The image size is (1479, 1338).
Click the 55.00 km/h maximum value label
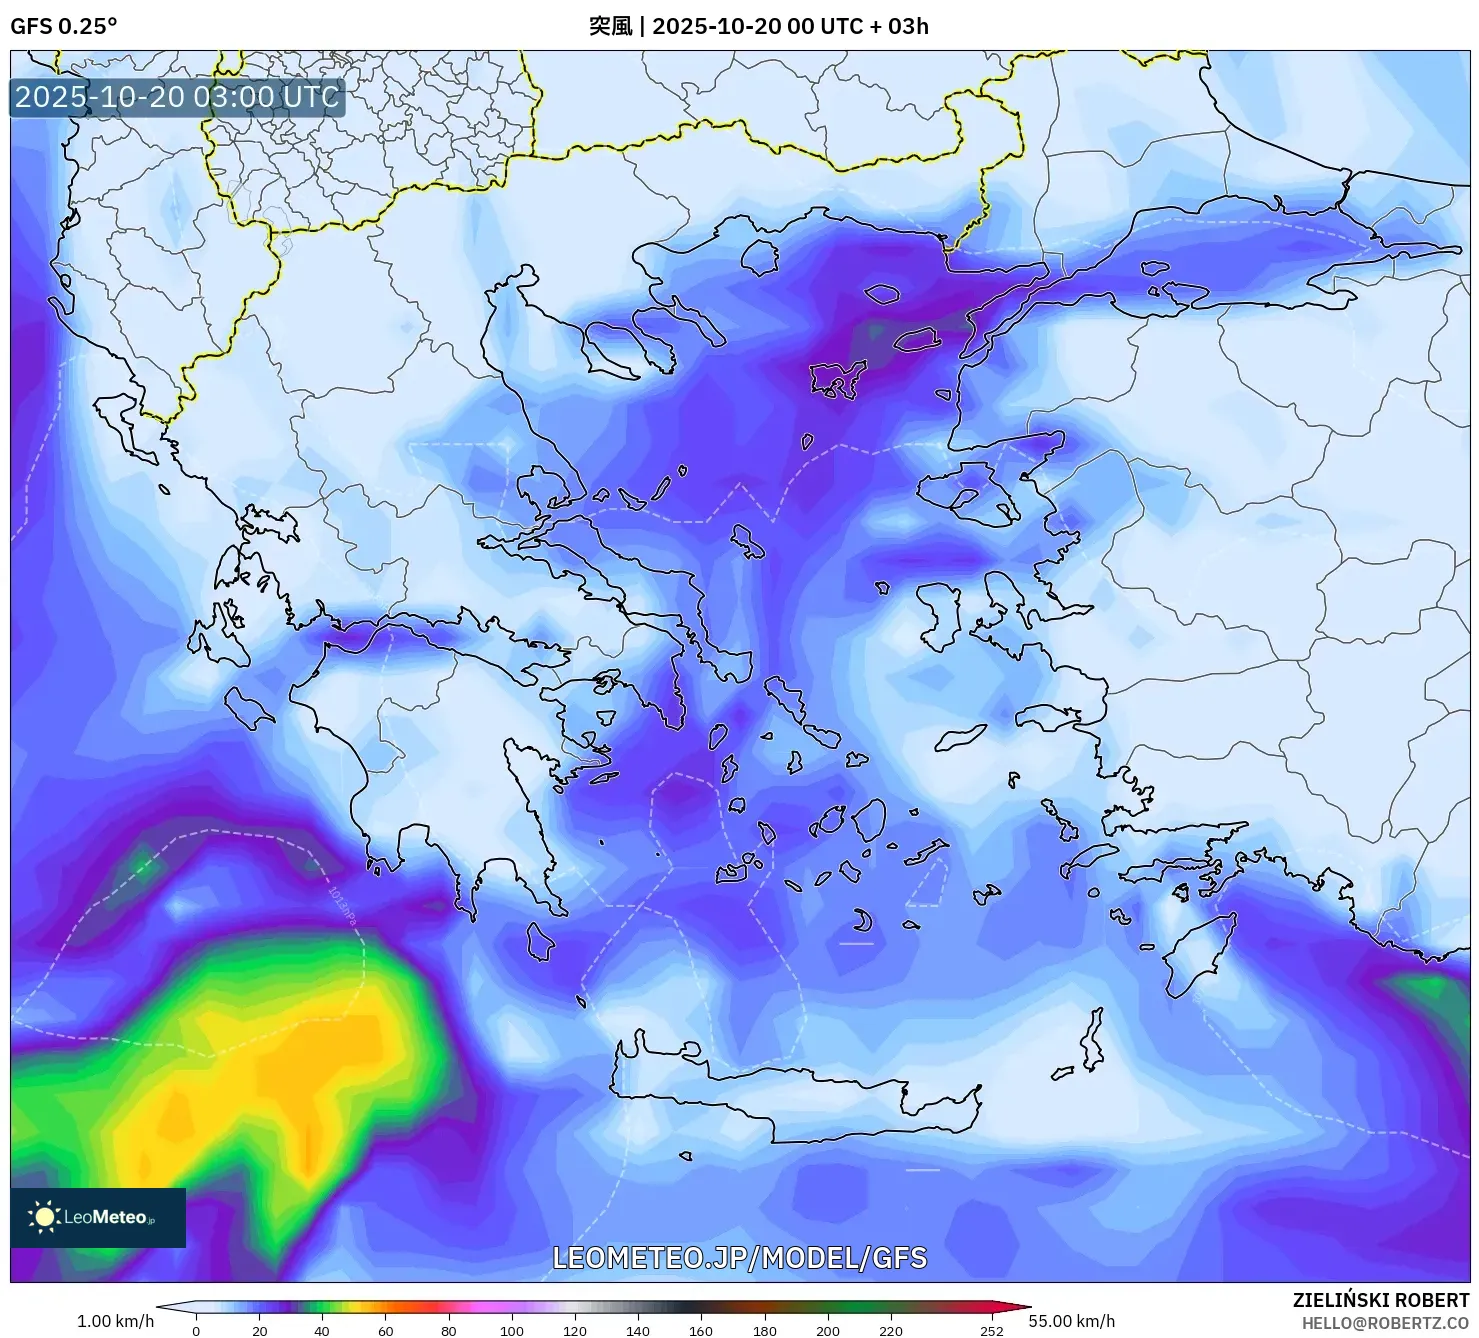click(1071, 1321)
